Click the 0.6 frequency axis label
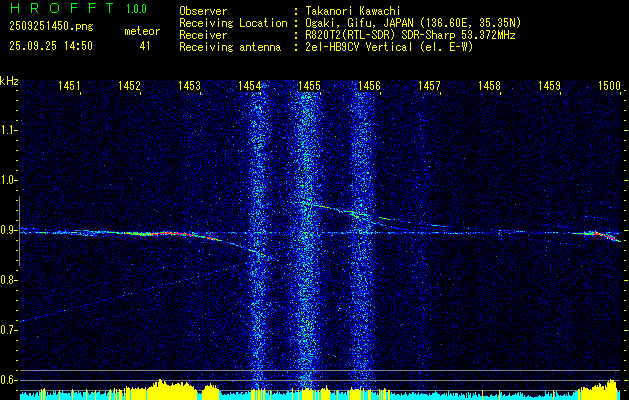629x400 pixels. tap(9, 379)
